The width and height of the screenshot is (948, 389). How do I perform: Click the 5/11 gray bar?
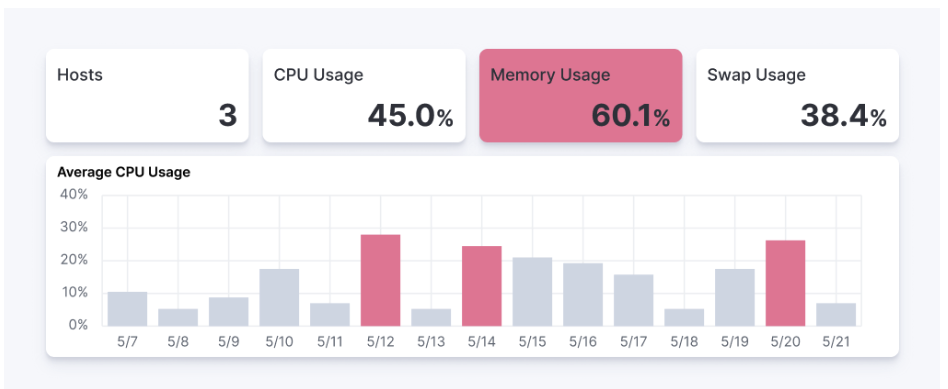pos(330,315)
